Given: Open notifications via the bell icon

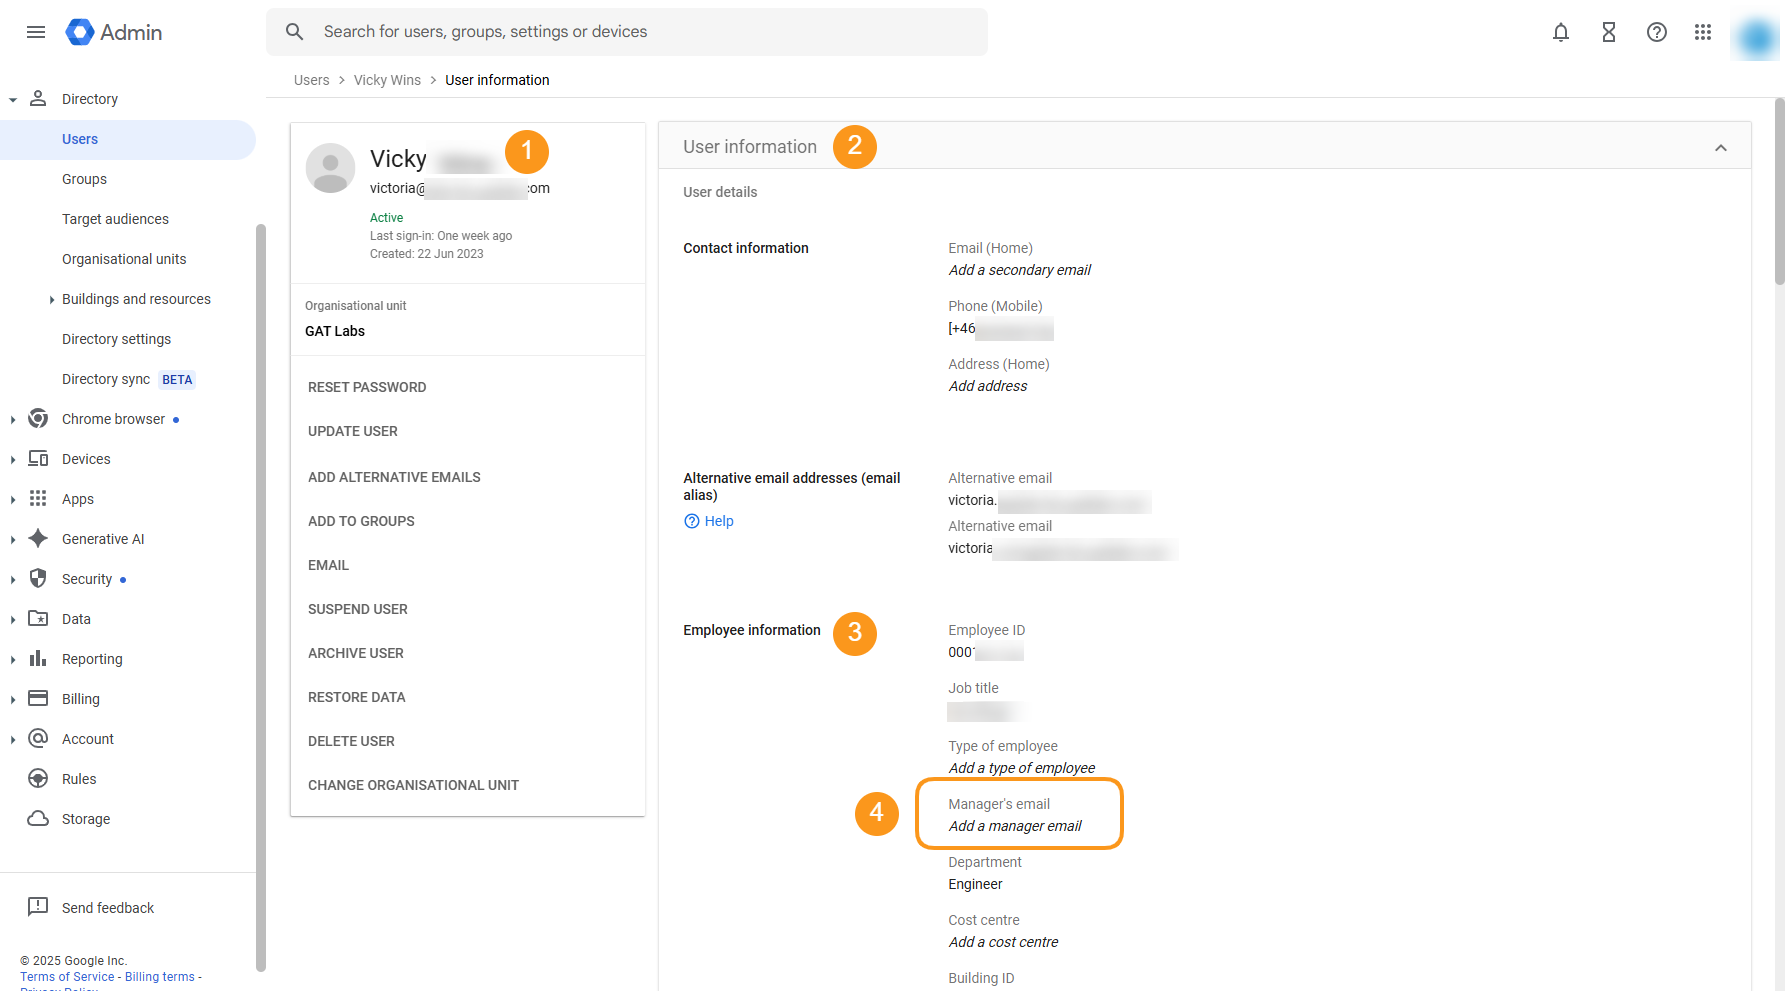Looking at the screenshot, I should (x=1561, y=32).
